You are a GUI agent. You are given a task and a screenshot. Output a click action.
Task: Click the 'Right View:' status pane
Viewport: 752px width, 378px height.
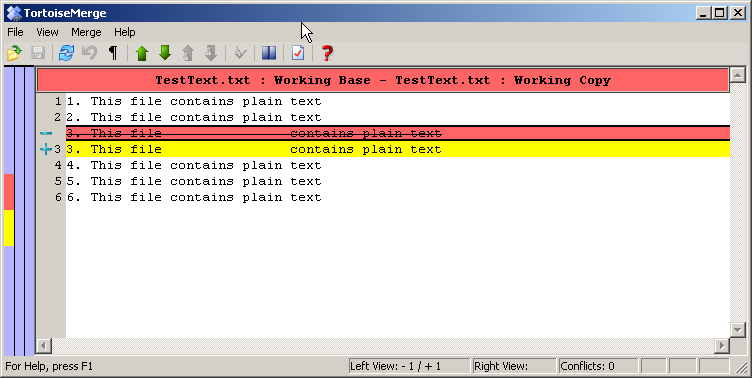pos(514,366)
